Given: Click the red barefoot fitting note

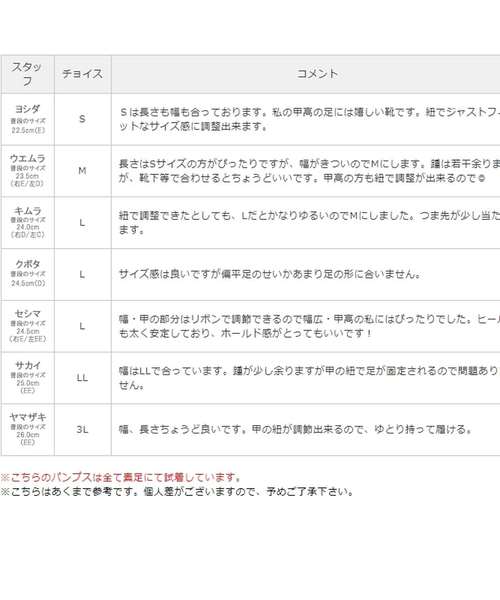Looking at the screenshot, I should coord(121,478).
